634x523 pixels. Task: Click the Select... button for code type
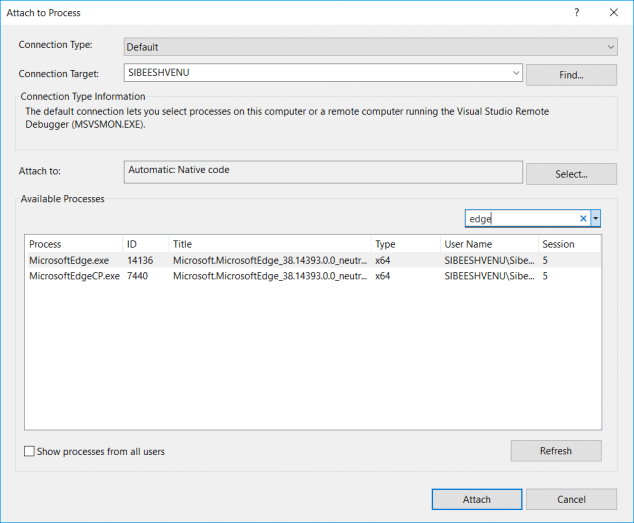(571, 174)
